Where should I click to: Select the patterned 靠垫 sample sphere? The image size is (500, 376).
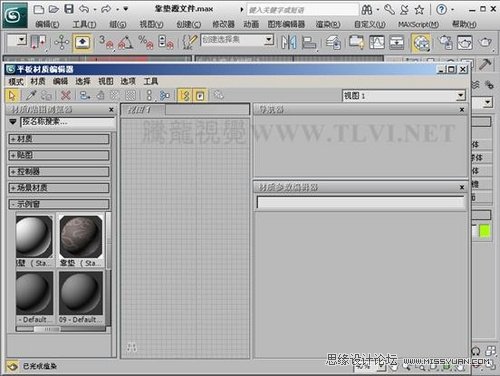point(81,236)
